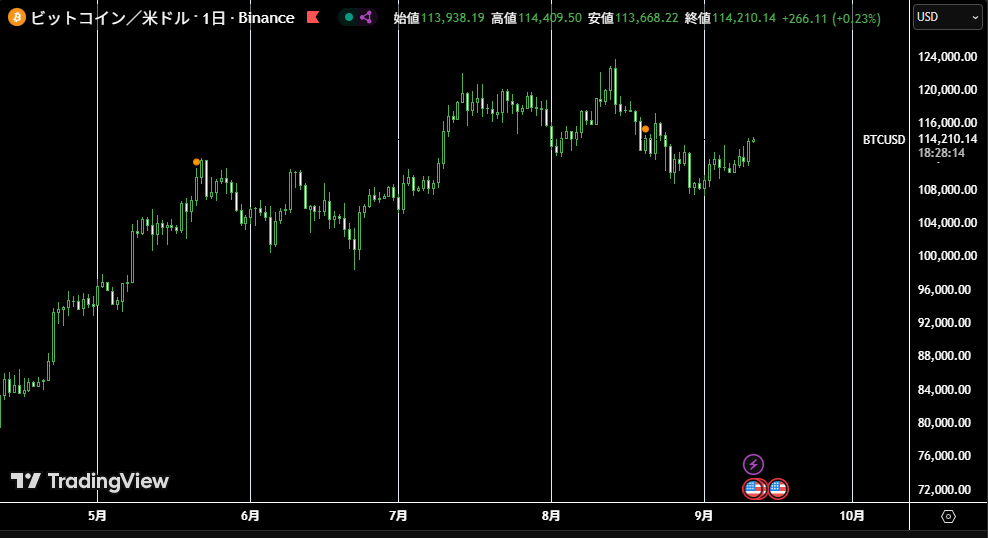Click the orange marker dot in August
The width and height of the screenshot is (988, 538).
point(646,129)
